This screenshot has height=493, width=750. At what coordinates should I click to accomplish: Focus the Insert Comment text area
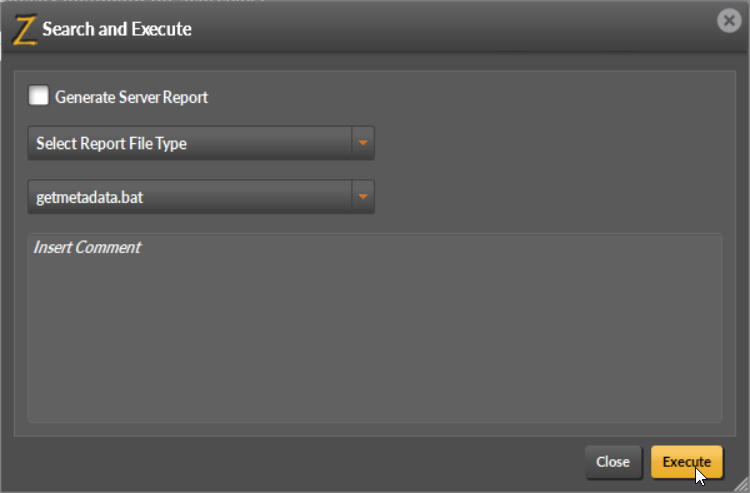375,328
